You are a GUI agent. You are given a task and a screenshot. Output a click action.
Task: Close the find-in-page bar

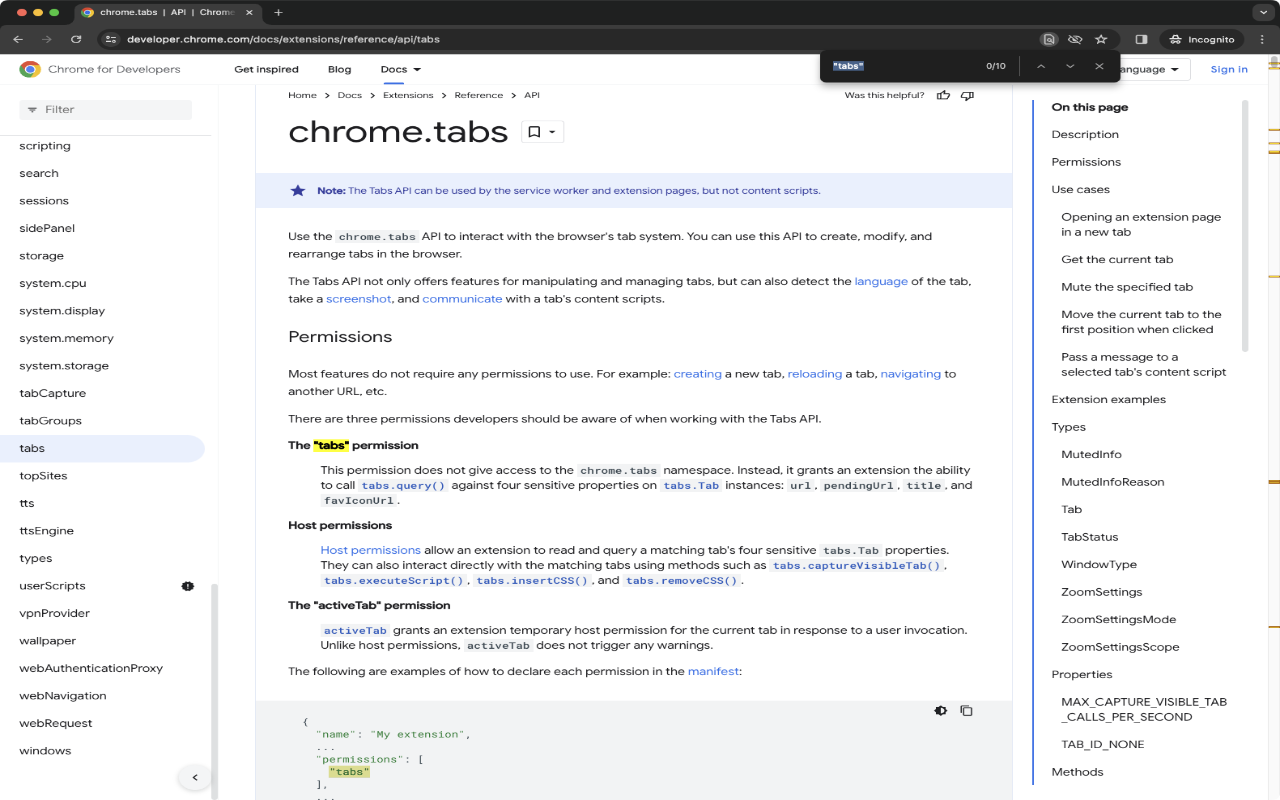[x=1099, y=66]
